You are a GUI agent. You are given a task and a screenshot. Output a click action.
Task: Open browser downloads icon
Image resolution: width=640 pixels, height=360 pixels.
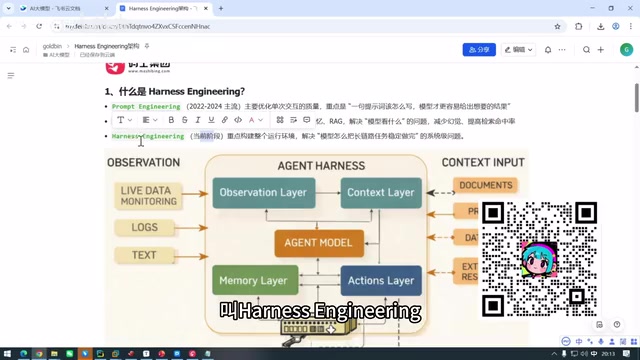coord(600,27)
